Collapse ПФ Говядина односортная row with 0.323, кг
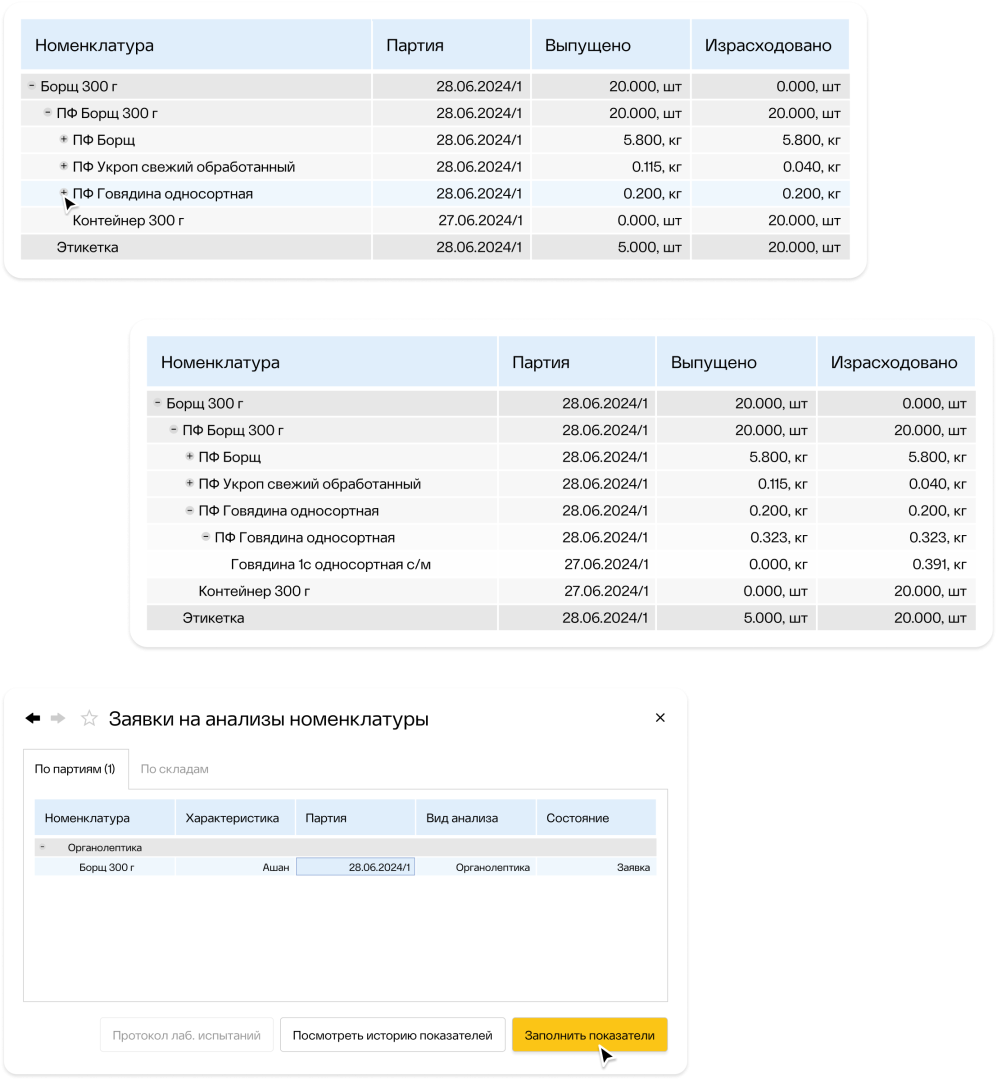Image resolution: width=997 pixels, height=1080 pixels. click(x=205, y=537)
